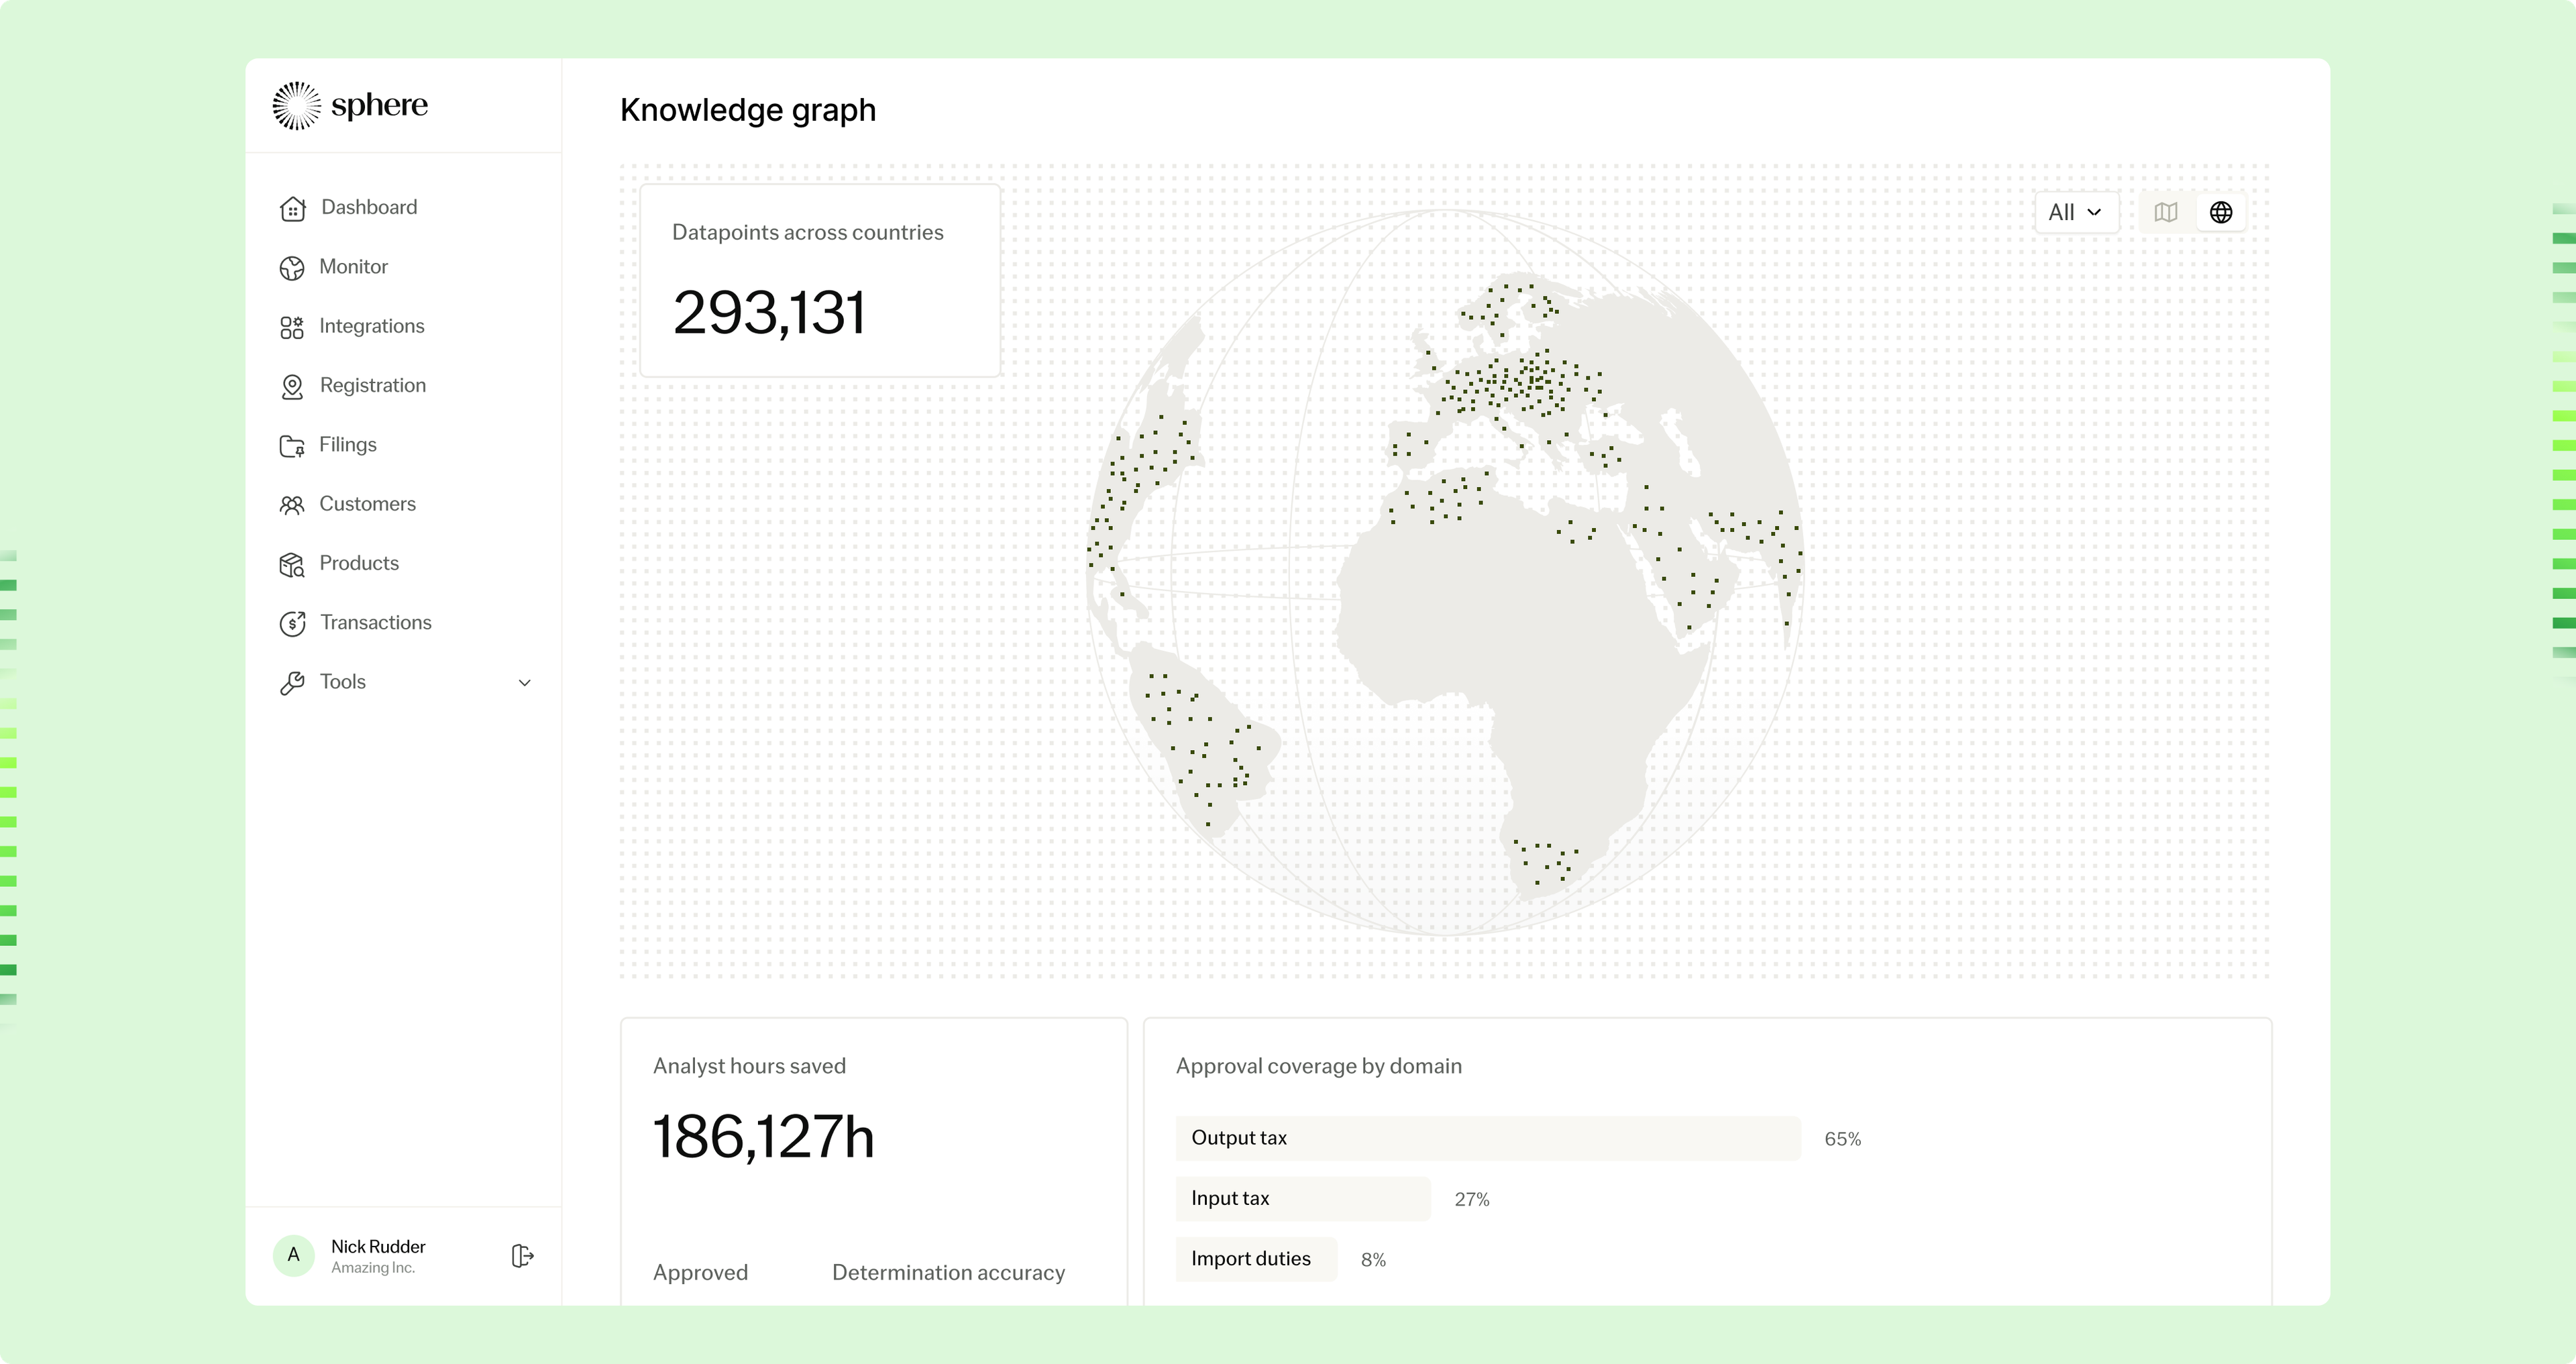This screenshot has height=1364, width=2576.
Task: Click the 65% percentage label
Action: pos(1842,1139)
